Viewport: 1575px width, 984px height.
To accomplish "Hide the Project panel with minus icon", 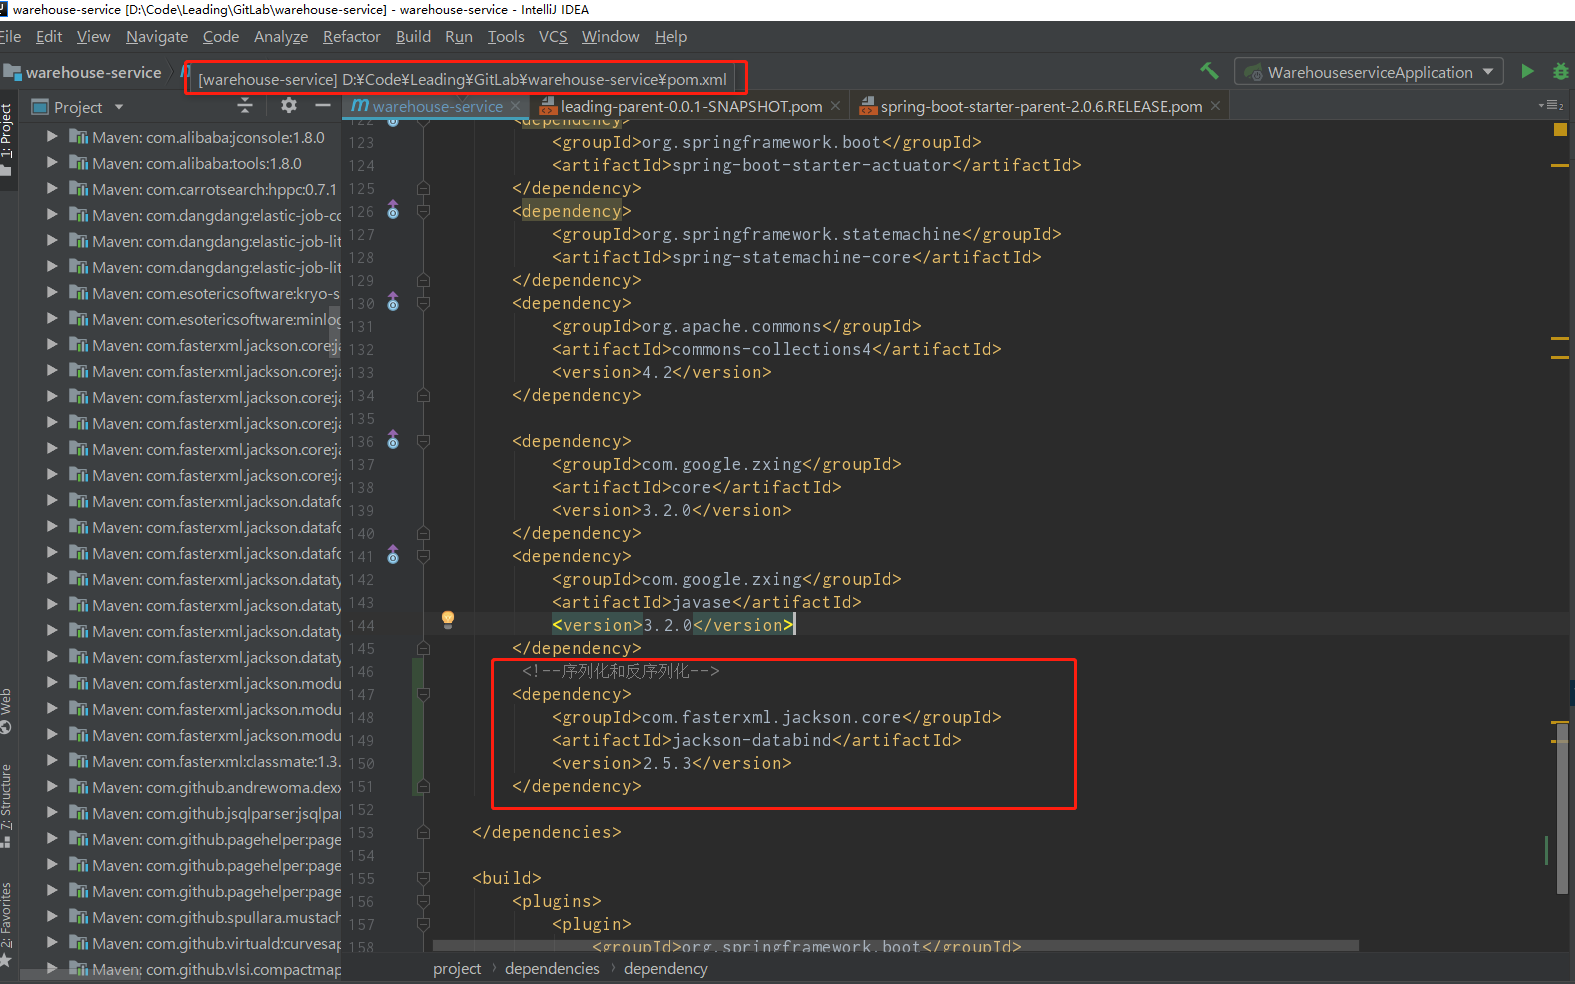I will pyautogui.click(x=322, y=105).
